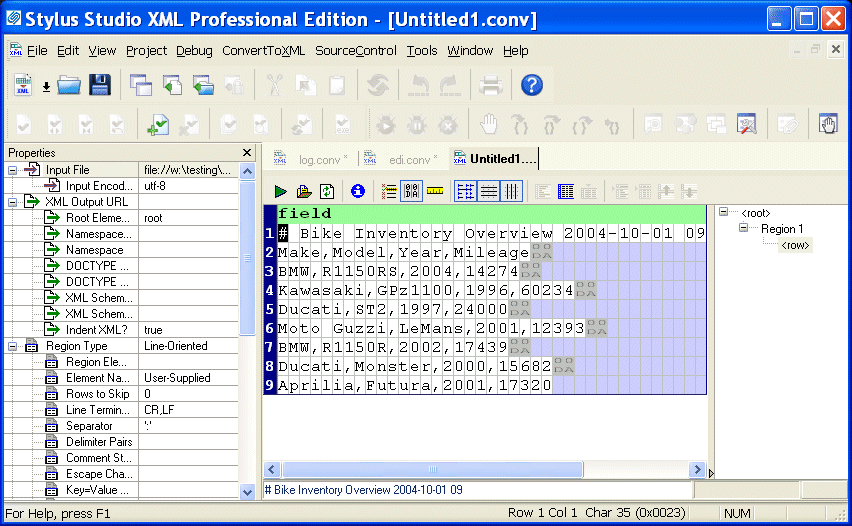Click the green refresh document icon

click(327, 191)
